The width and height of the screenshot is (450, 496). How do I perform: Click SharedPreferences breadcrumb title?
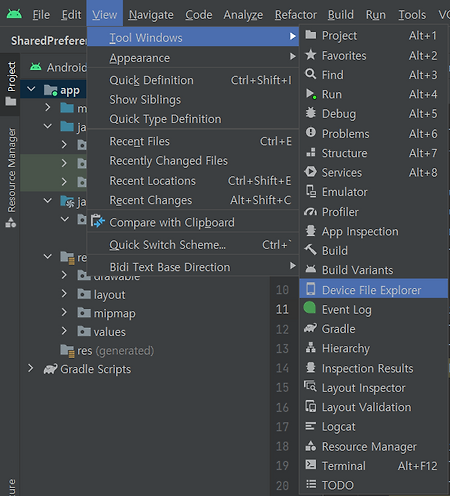pos(49,40)
